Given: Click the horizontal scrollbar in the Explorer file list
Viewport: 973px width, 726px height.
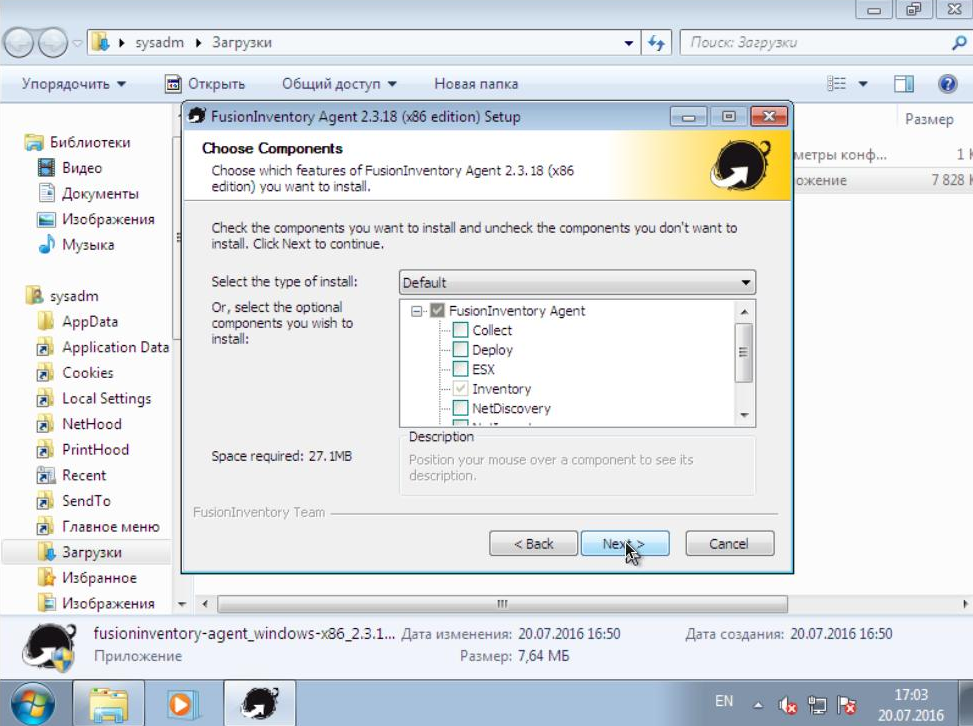Looking at the screenshot, I should 502,604.
